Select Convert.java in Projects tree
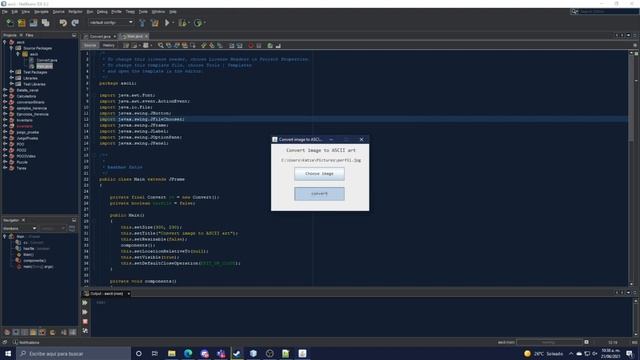Image resolution: width=640 pixels, height=360 pixels. click(47, 60)
